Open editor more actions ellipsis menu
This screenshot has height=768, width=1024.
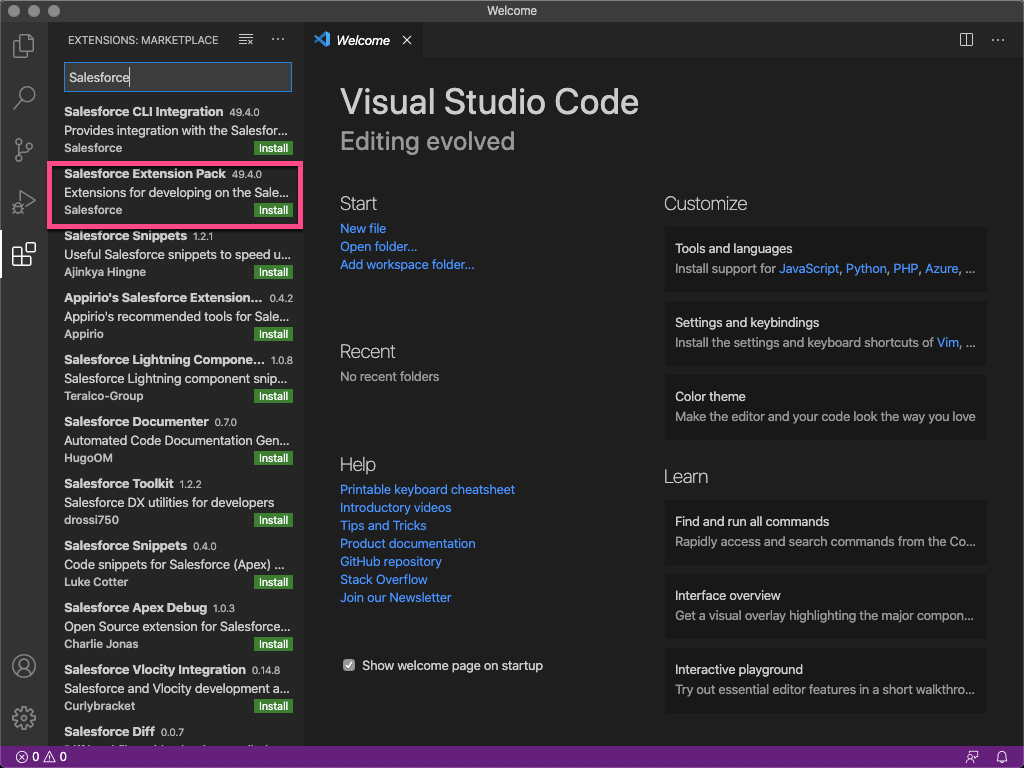point(998,40)
